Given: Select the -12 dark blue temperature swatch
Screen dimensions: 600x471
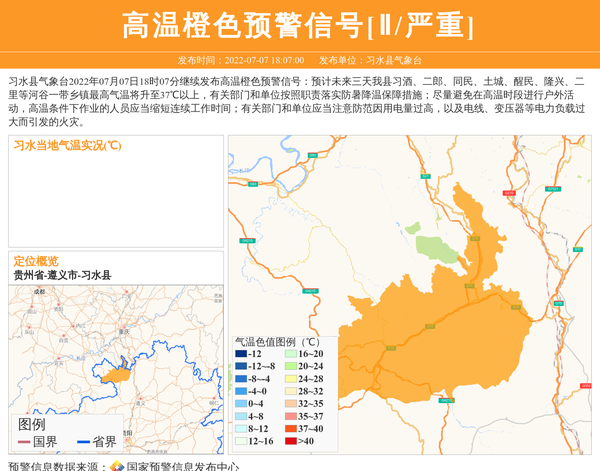Looking at the screenshot, I should 241,354.
